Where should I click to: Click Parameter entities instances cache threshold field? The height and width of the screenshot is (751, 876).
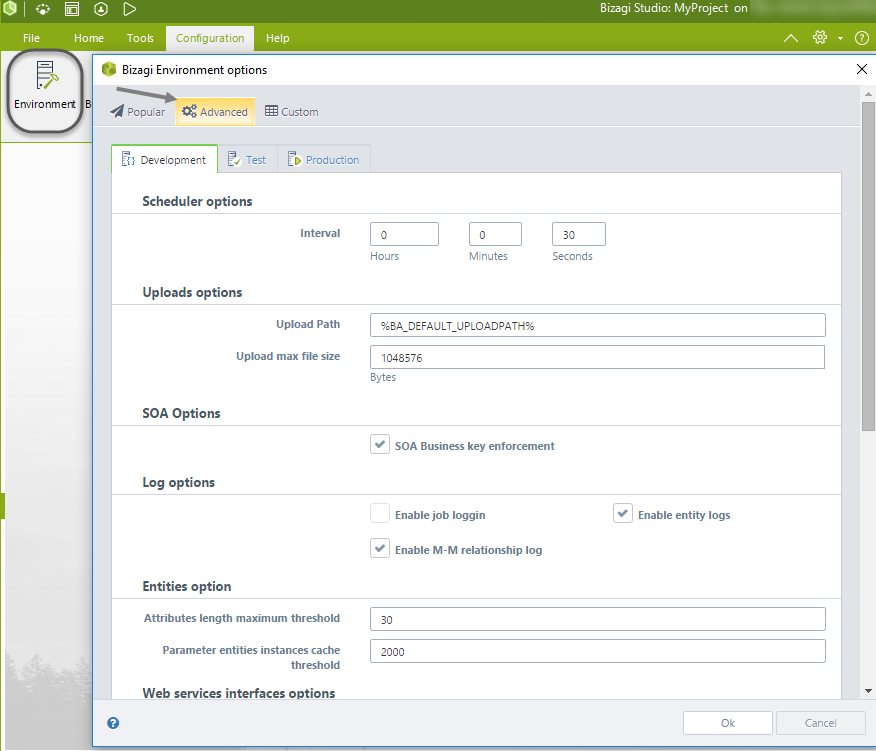(x=597, y=651)
